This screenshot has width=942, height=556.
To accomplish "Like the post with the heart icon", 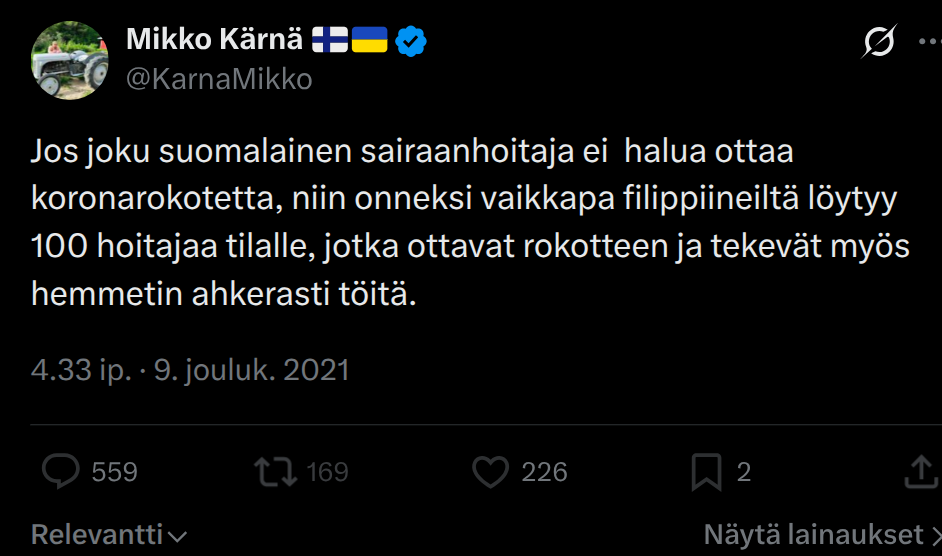I will point(490,472).
